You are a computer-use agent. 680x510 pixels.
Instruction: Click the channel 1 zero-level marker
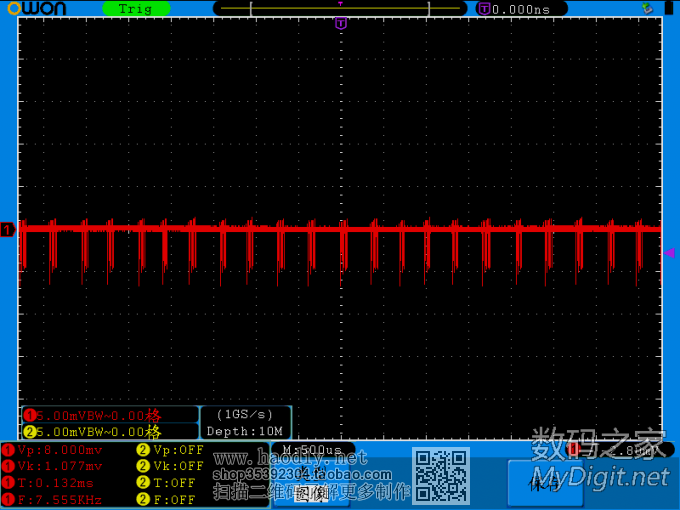point(8,231)
